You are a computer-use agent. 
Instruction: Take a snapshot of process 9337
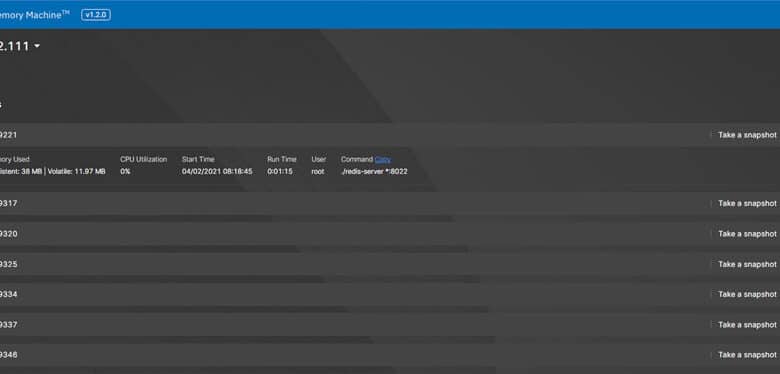click(x=747, y=325)
